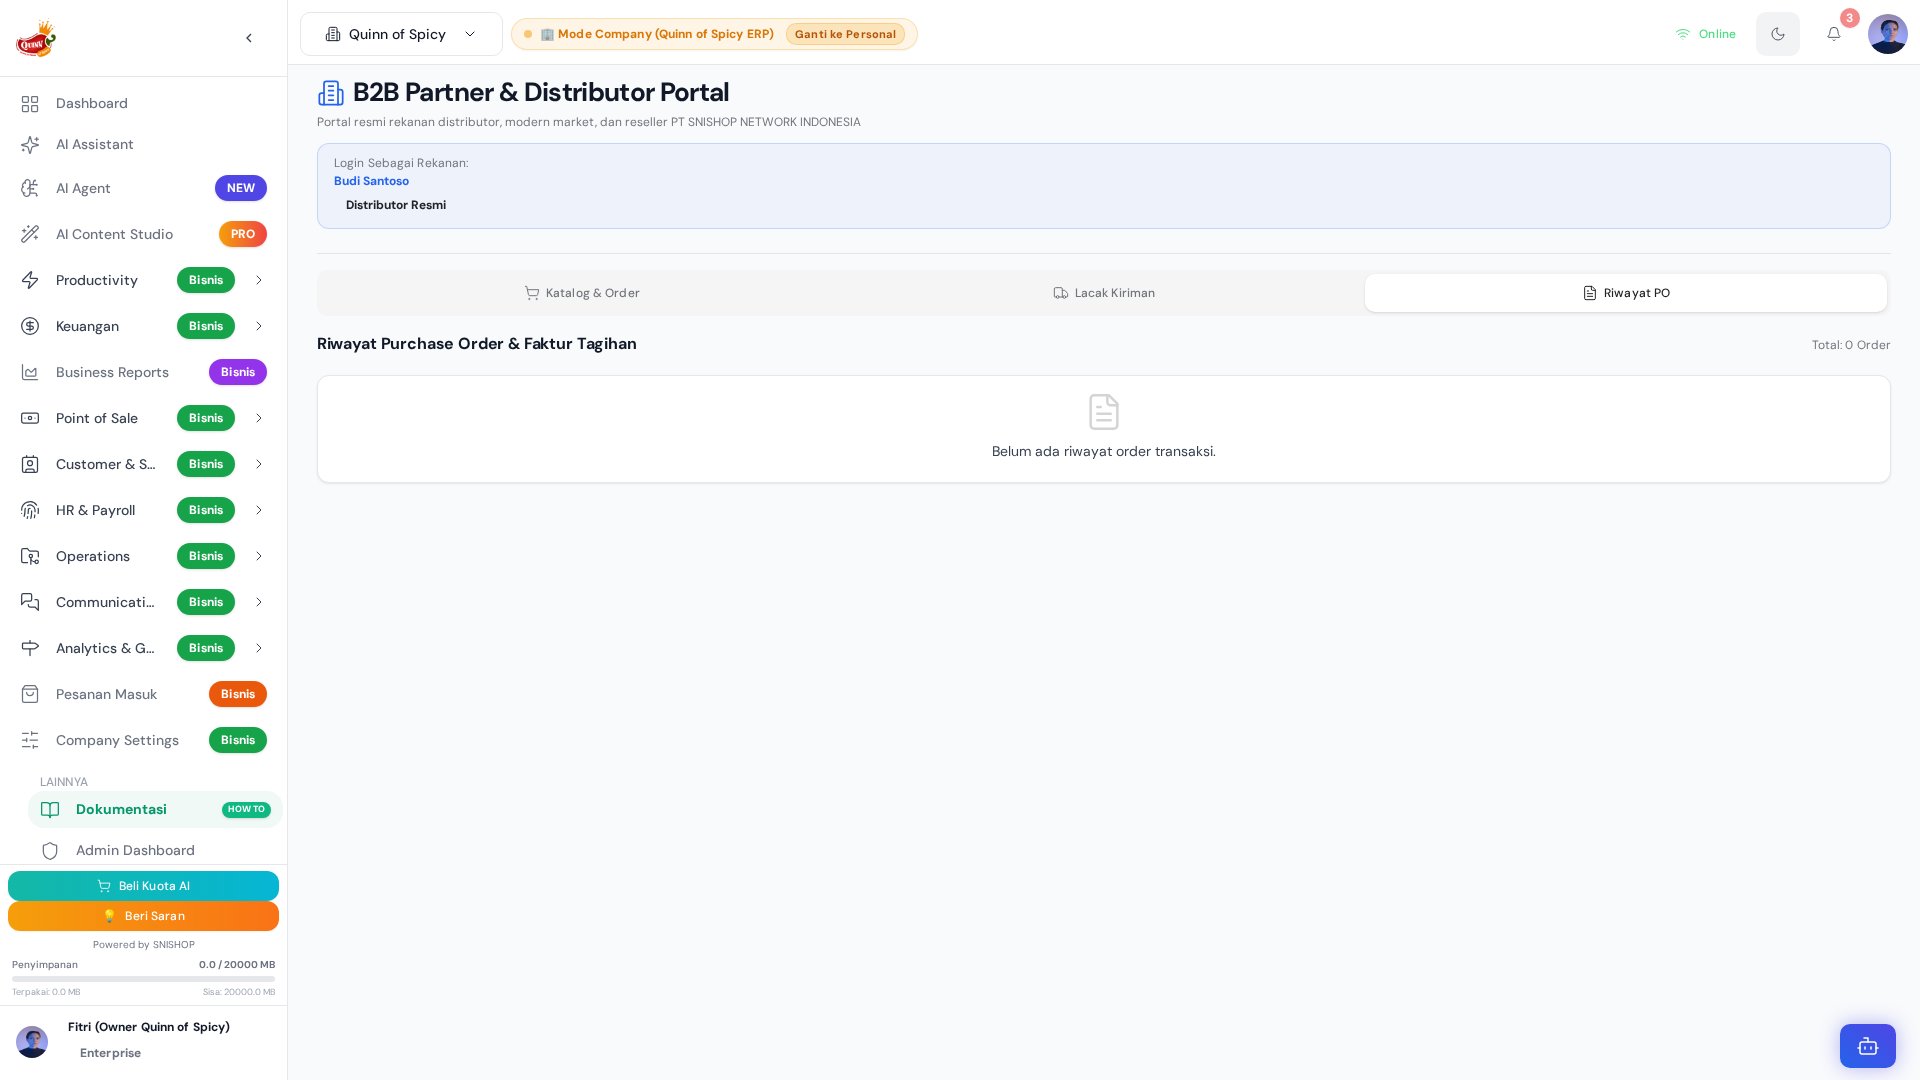The image size is (1920, 1080).
Task: Open the chatbot assistant floating button
Action: (1868, 1046)
